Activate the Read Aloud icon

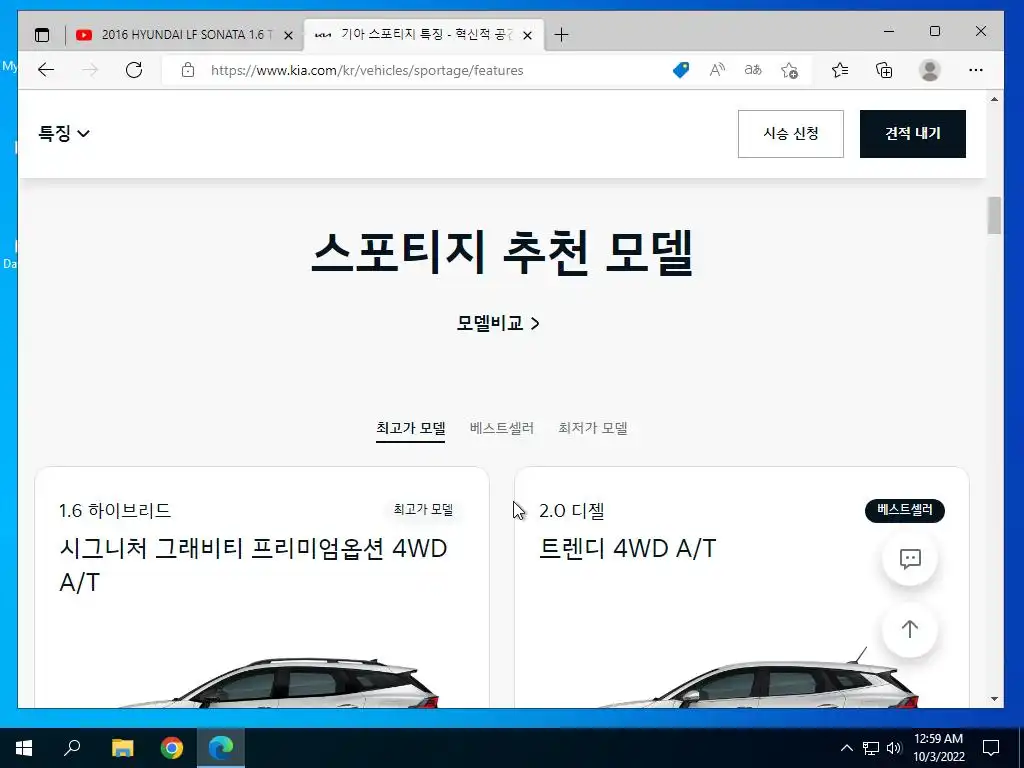[717, 70]
